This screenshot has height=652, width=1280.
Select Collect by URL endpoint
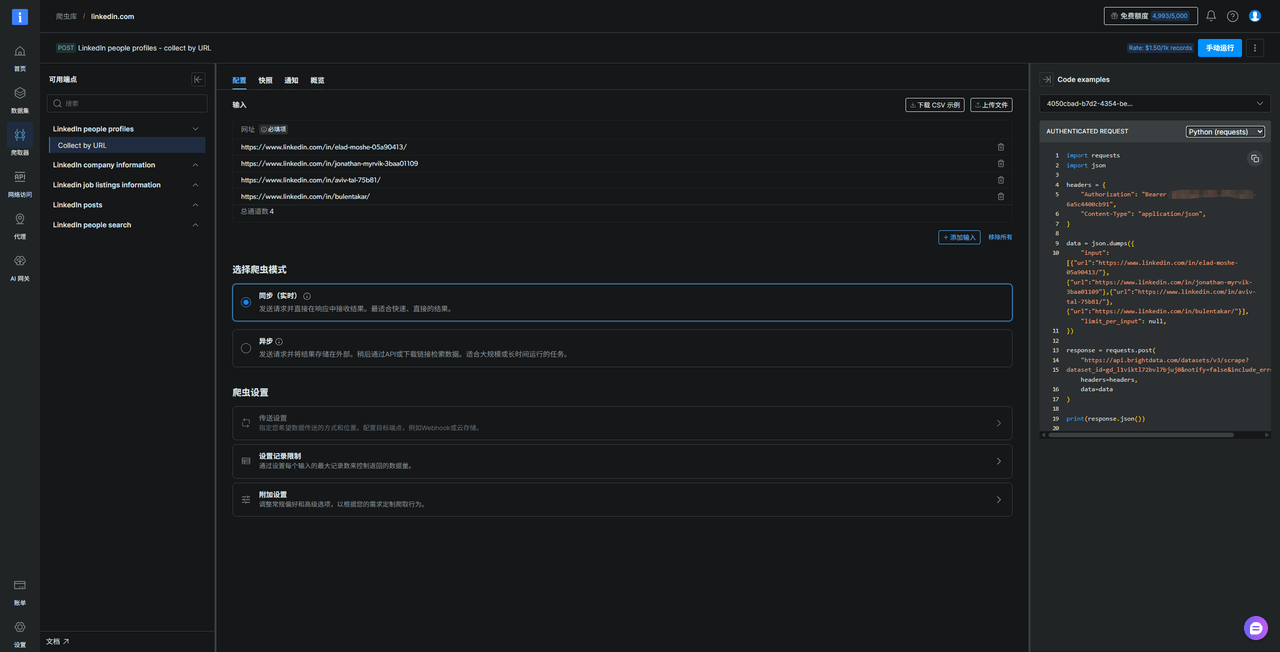[127, 145]
